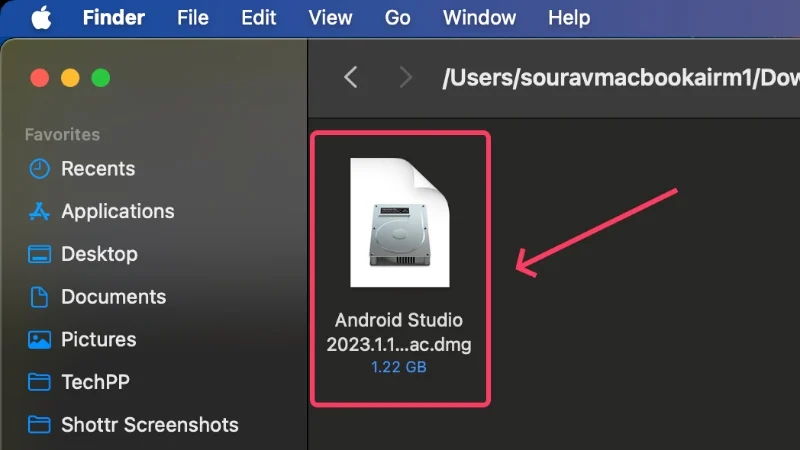
Task: Open the Edit menu
Action: pyautogui.click(x=259, y=18)
